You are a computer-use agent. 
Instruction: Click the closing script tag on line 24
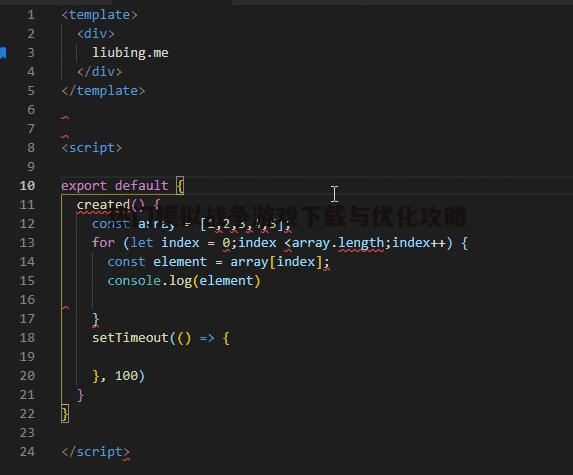point(95,452)
